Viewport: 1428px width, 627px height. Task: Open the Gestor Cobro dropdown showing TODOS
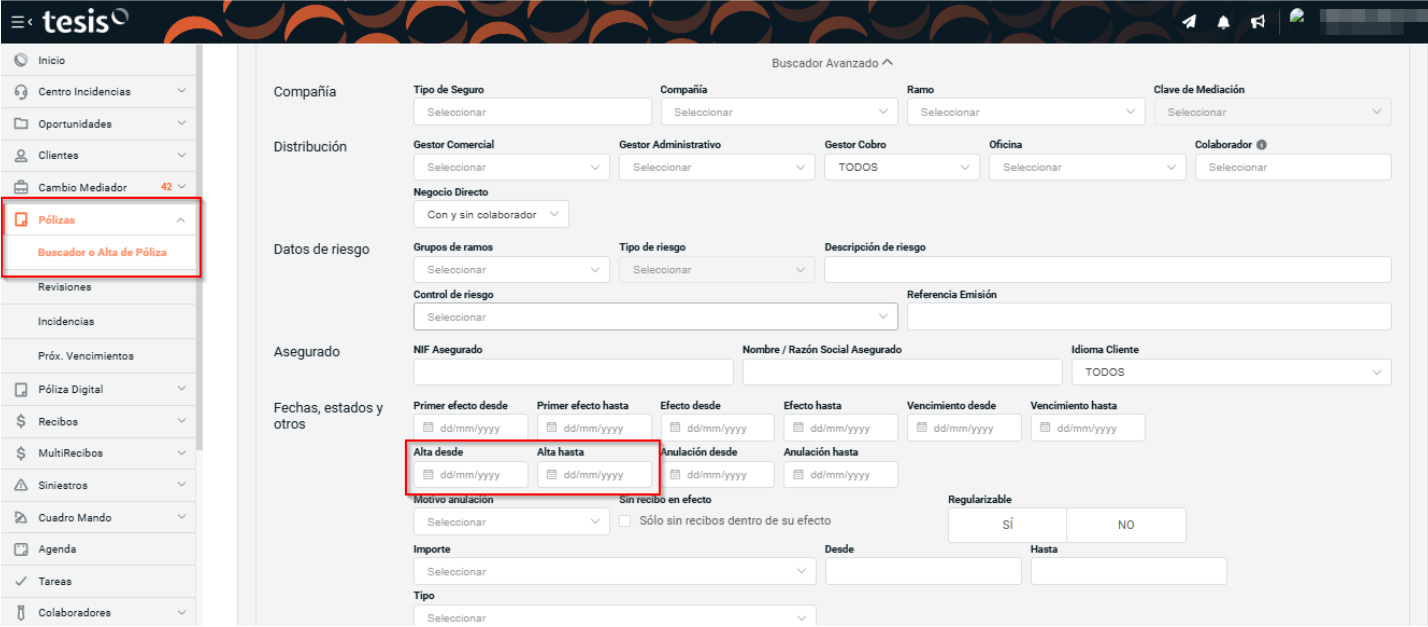pyautogui.click(x=902, y=168)
